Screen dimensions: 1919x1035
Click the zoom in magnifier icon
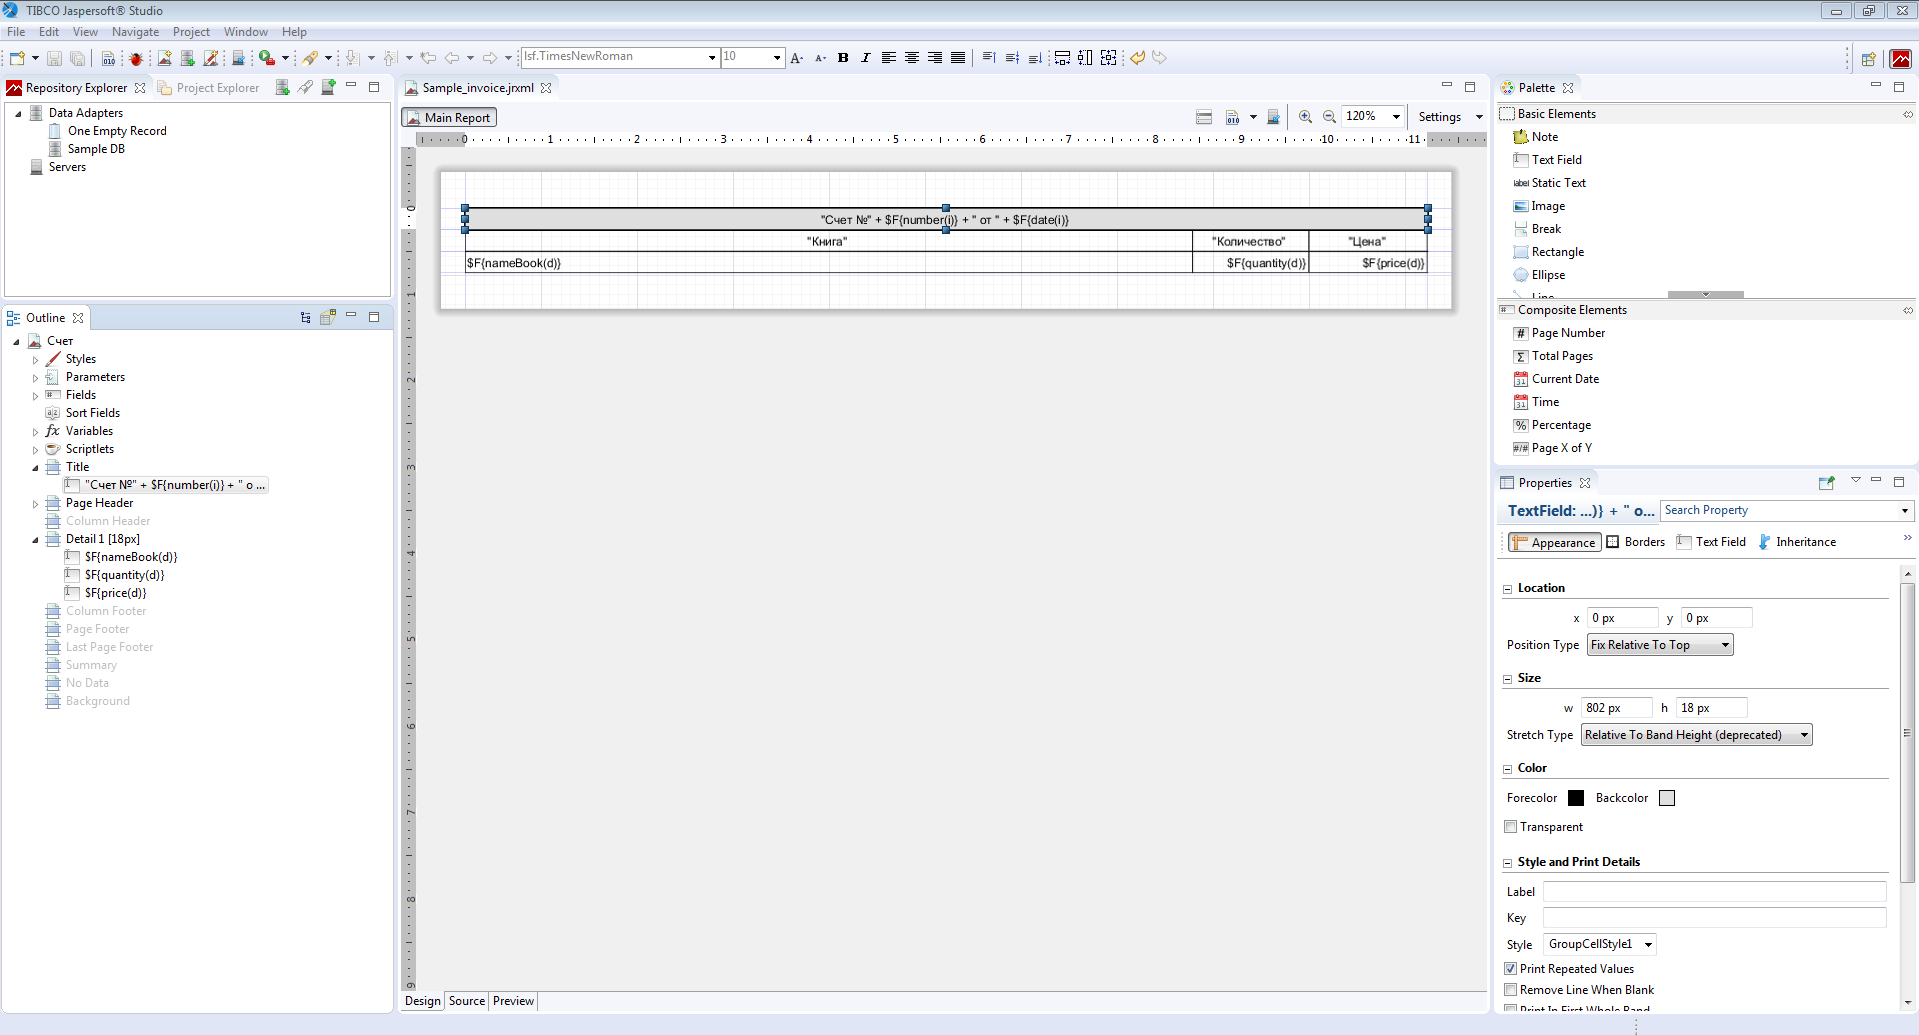[x=1305, y=117]
